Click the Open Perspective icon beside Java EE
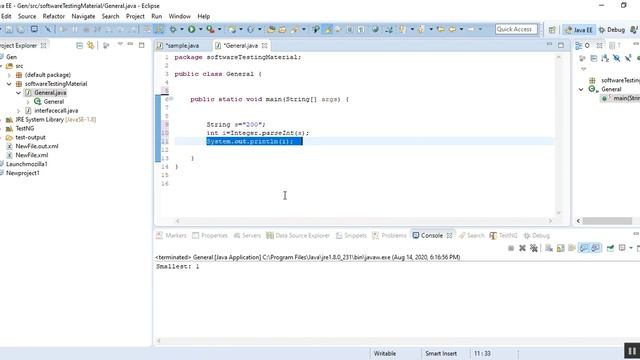The width and height of the screenshot is (640, 360). [x=552, y=30]
